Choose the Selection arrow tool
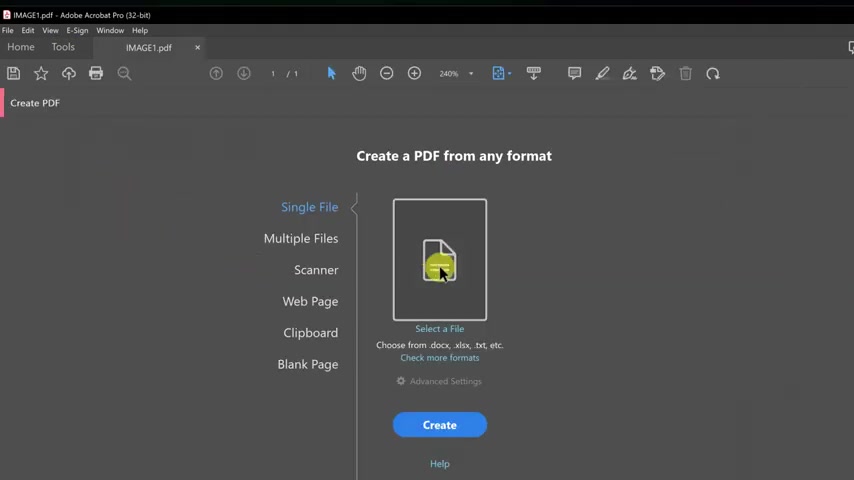The image size is (854, 480). (331, 74)
